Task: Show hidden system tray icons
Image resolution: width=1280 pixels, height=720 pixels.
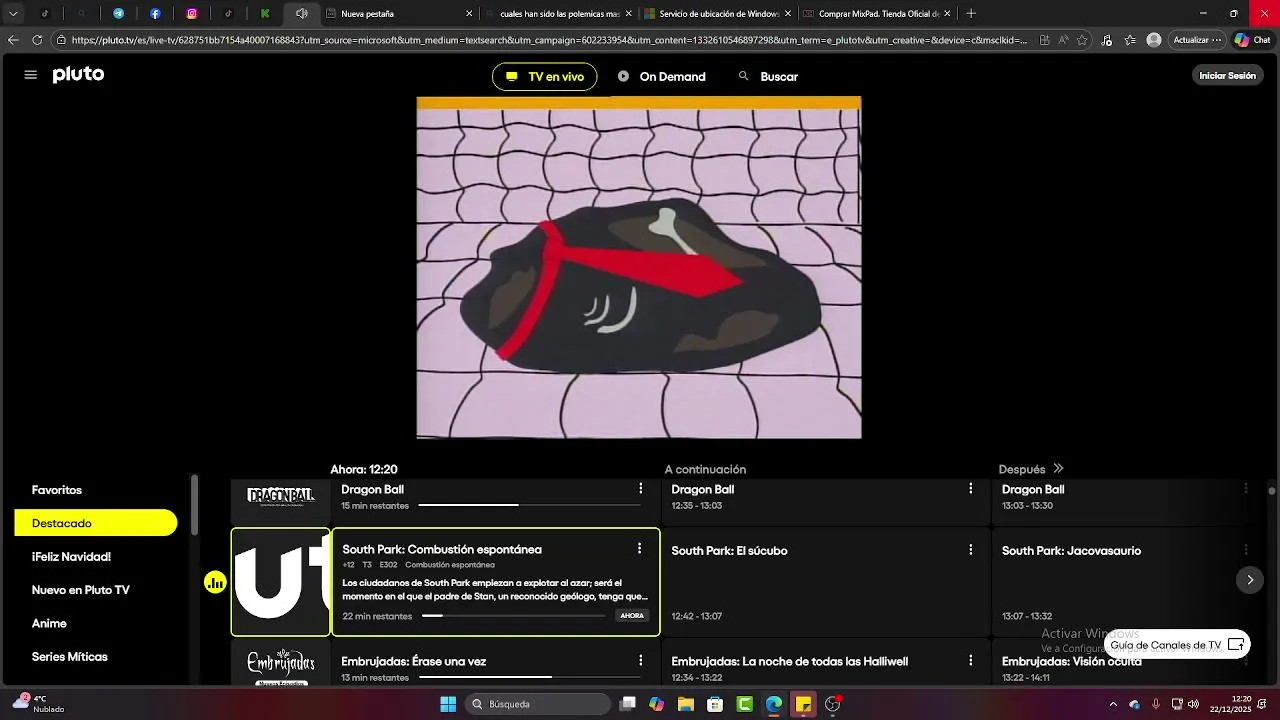Action: 1113,704
